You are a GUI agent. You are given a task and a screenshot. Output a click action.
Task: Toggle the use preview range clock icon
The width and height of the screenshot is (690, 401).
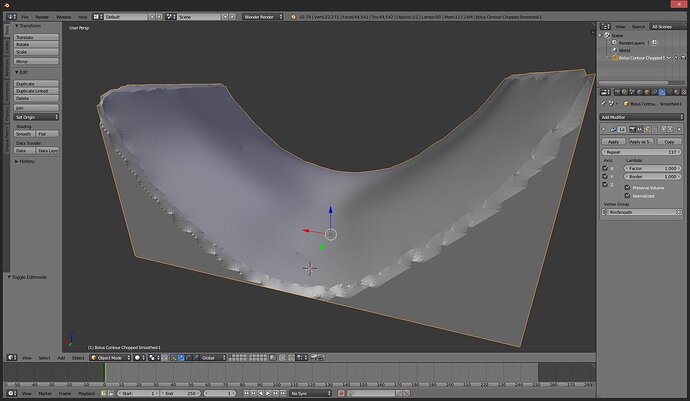104,393
